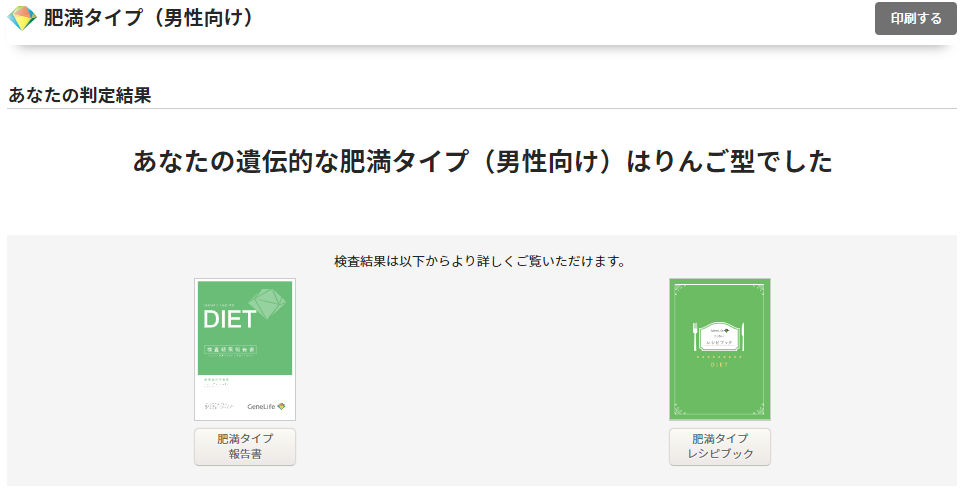Screen dimensions: 966x494
Task: Click the 検査結果報告書 label on report cover
Action: tap(231, 350)
